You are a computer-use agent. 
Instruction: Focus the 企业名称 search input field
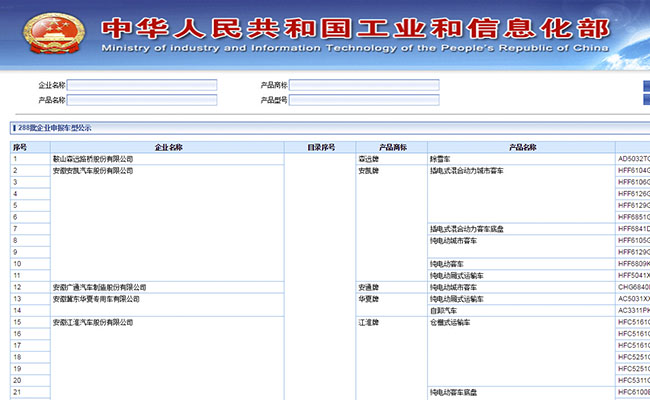(142, 85)
